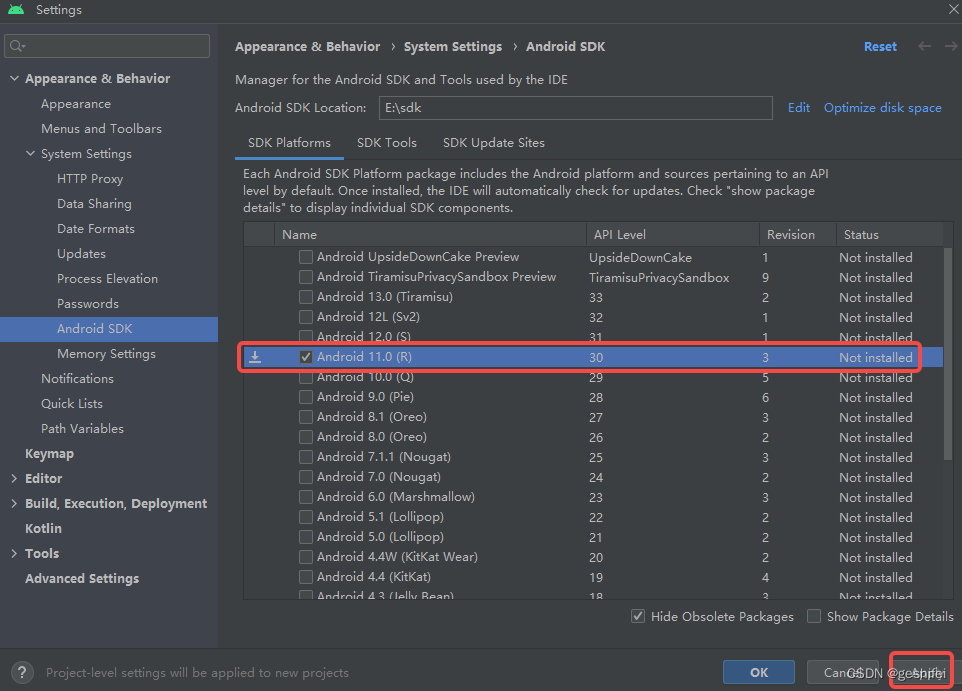Image resolution: width=962 pixels, height=691 pixels.
Task: Open Path Variables settings
Action: tap(82, 429)
